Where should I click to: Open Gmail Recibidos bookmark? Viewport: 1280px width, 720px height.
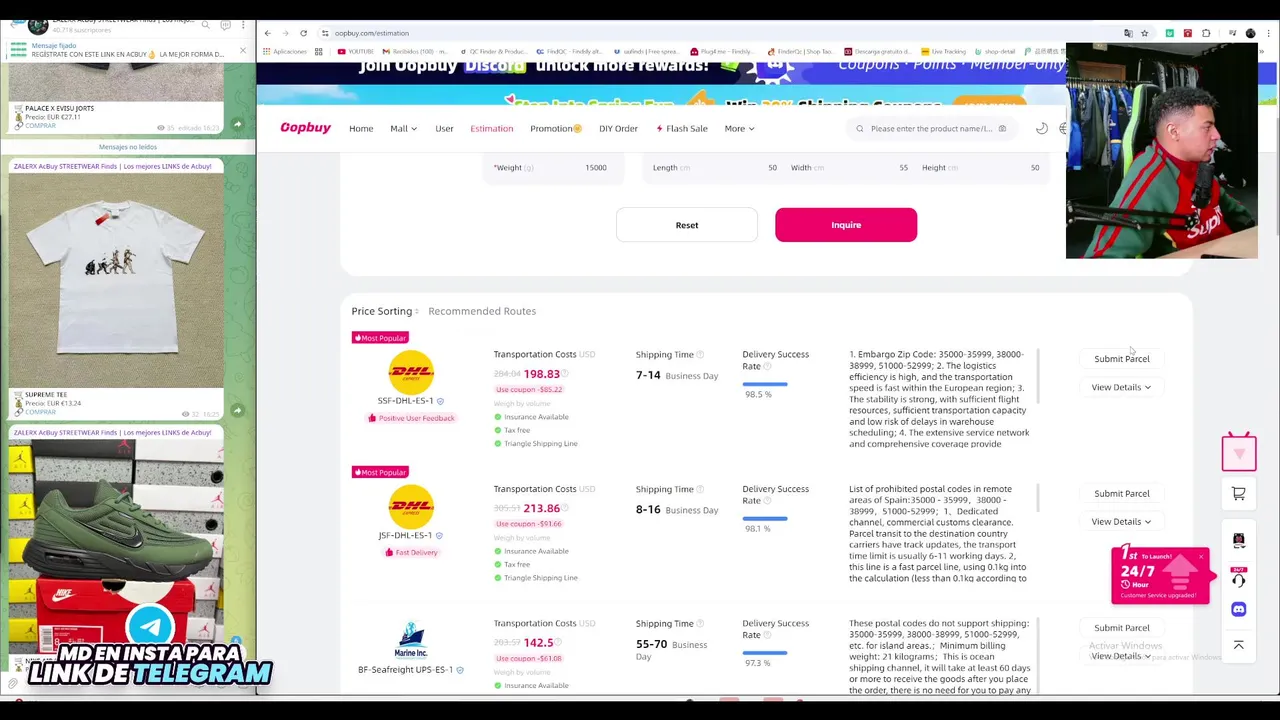click(x=414, y=51)
